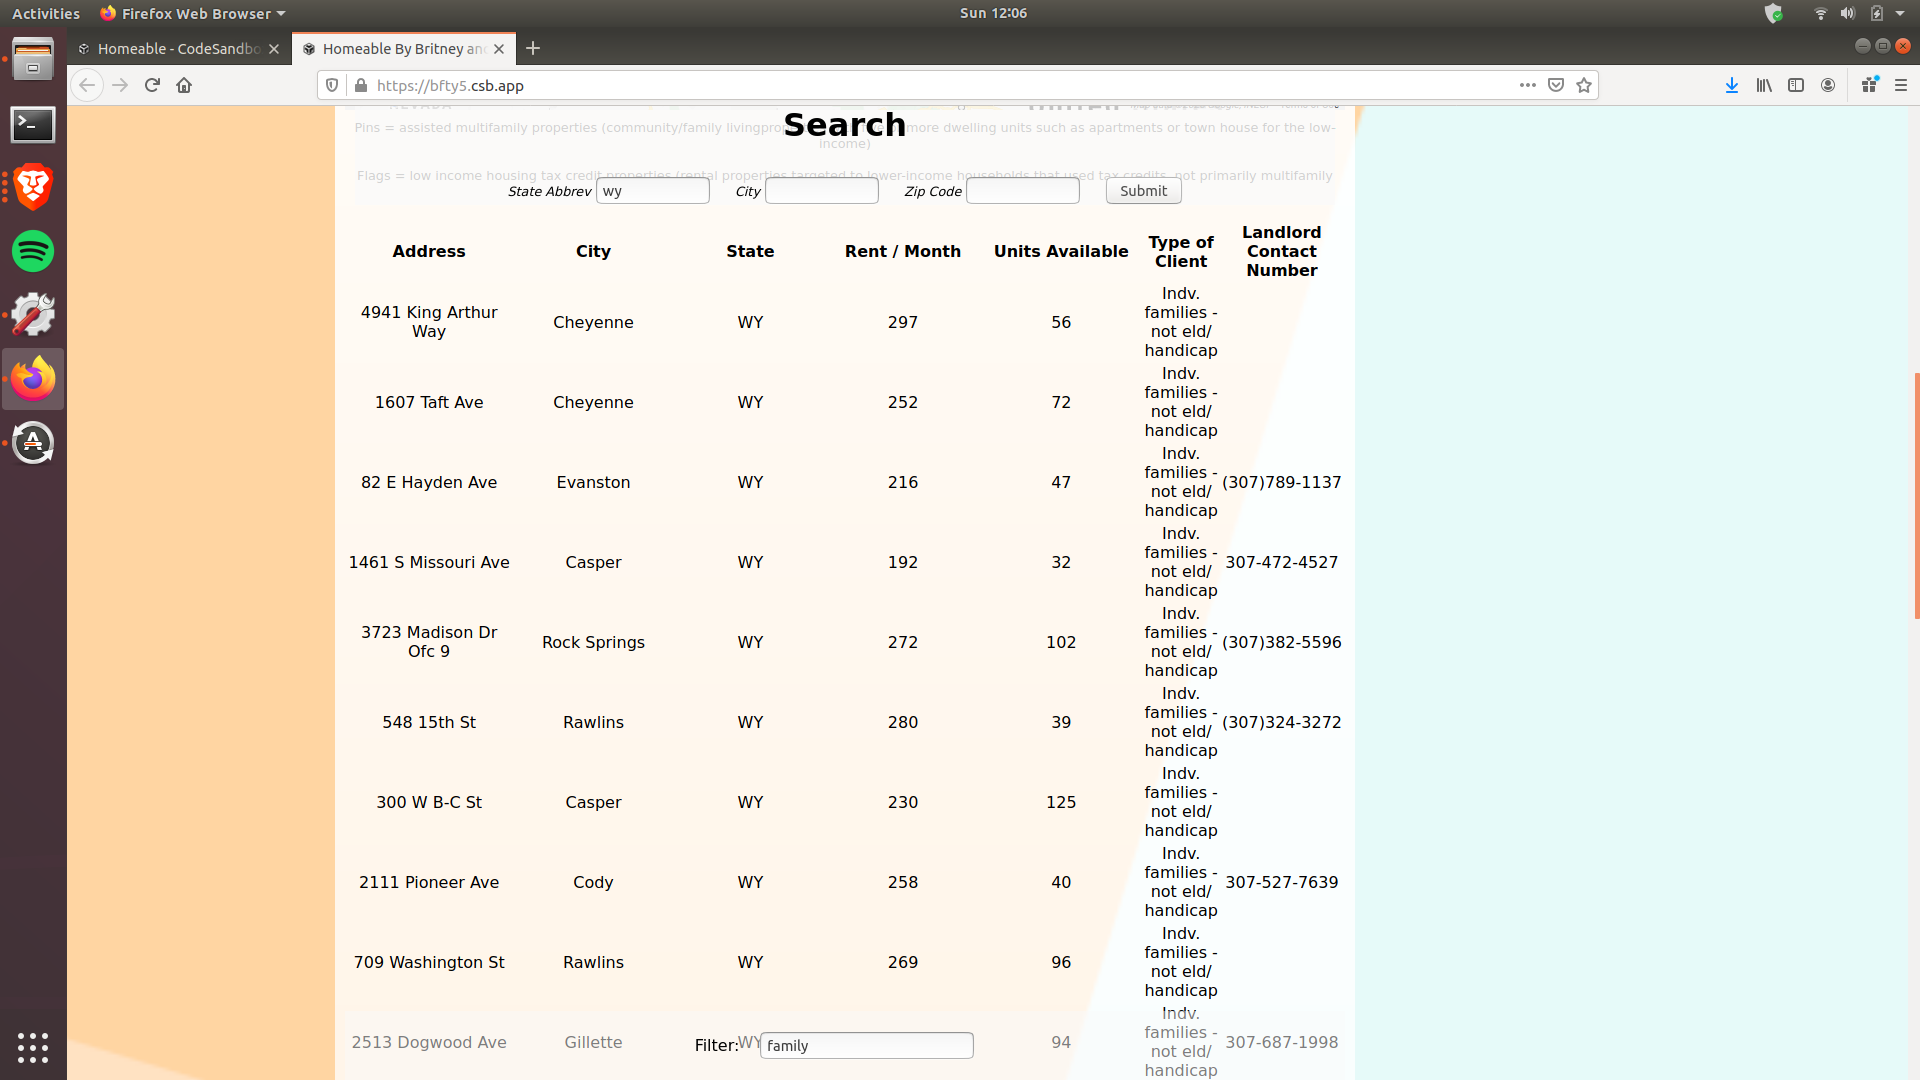Open Firefox downloads arrow icon
Screen dimensions: 1920x1080
(1732, 85)
